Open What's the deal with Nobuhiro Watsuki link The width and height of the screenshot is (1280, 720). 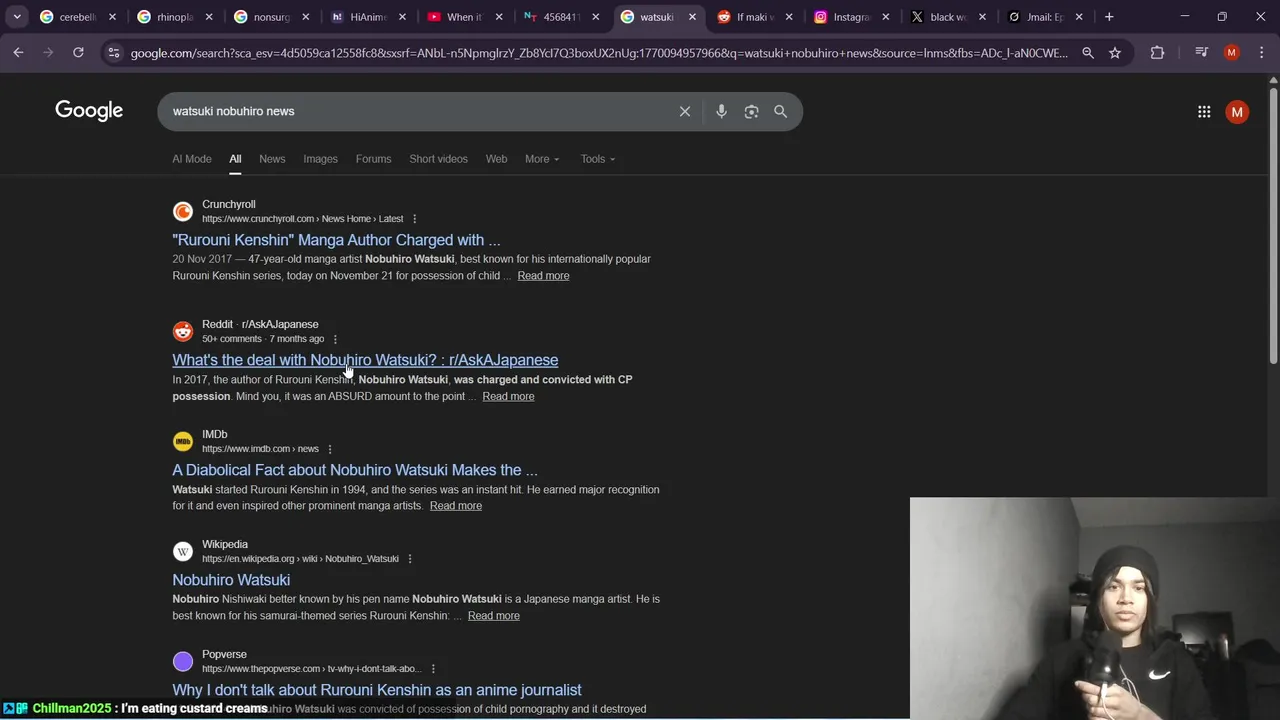click(365, 360)
